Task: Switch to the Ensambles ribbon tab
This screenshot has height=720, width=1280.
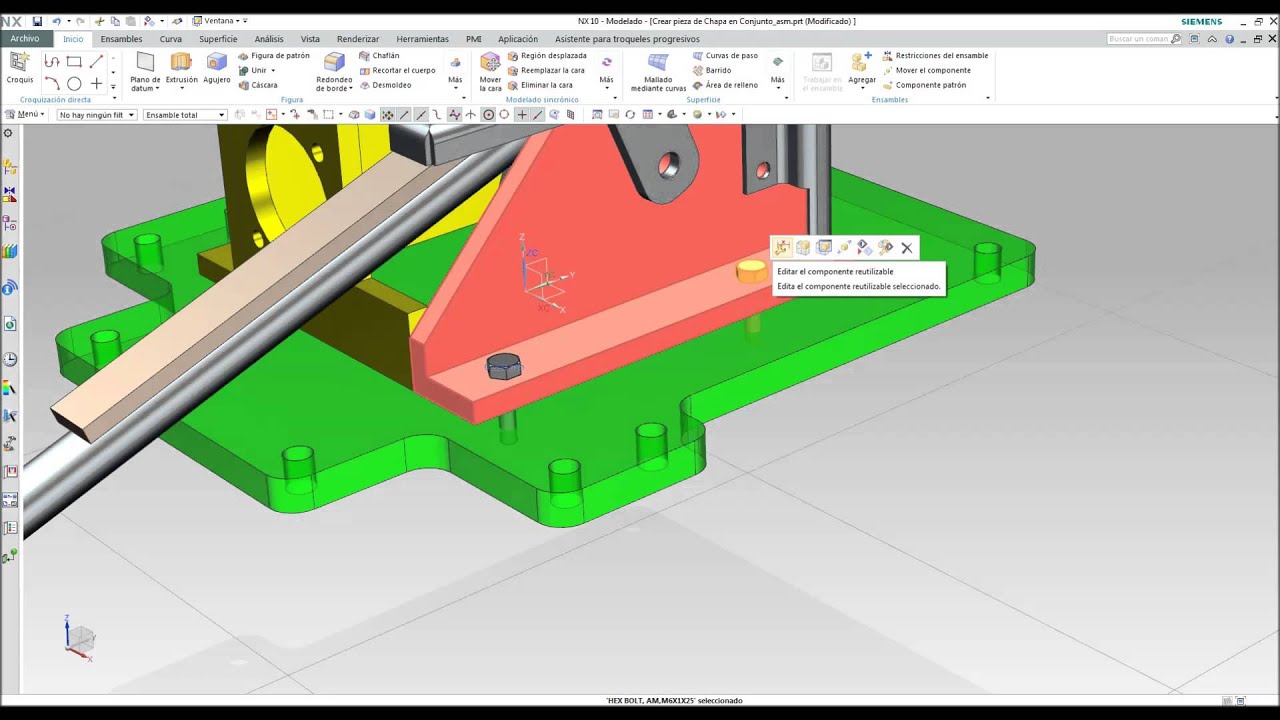Action: (121, 39)
